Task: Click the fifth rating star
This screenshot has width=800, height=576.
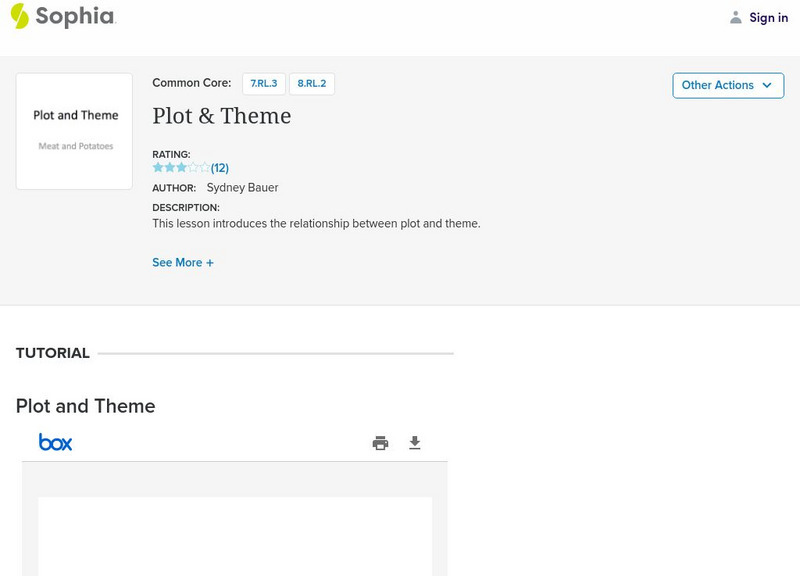Action: (205, 168)
